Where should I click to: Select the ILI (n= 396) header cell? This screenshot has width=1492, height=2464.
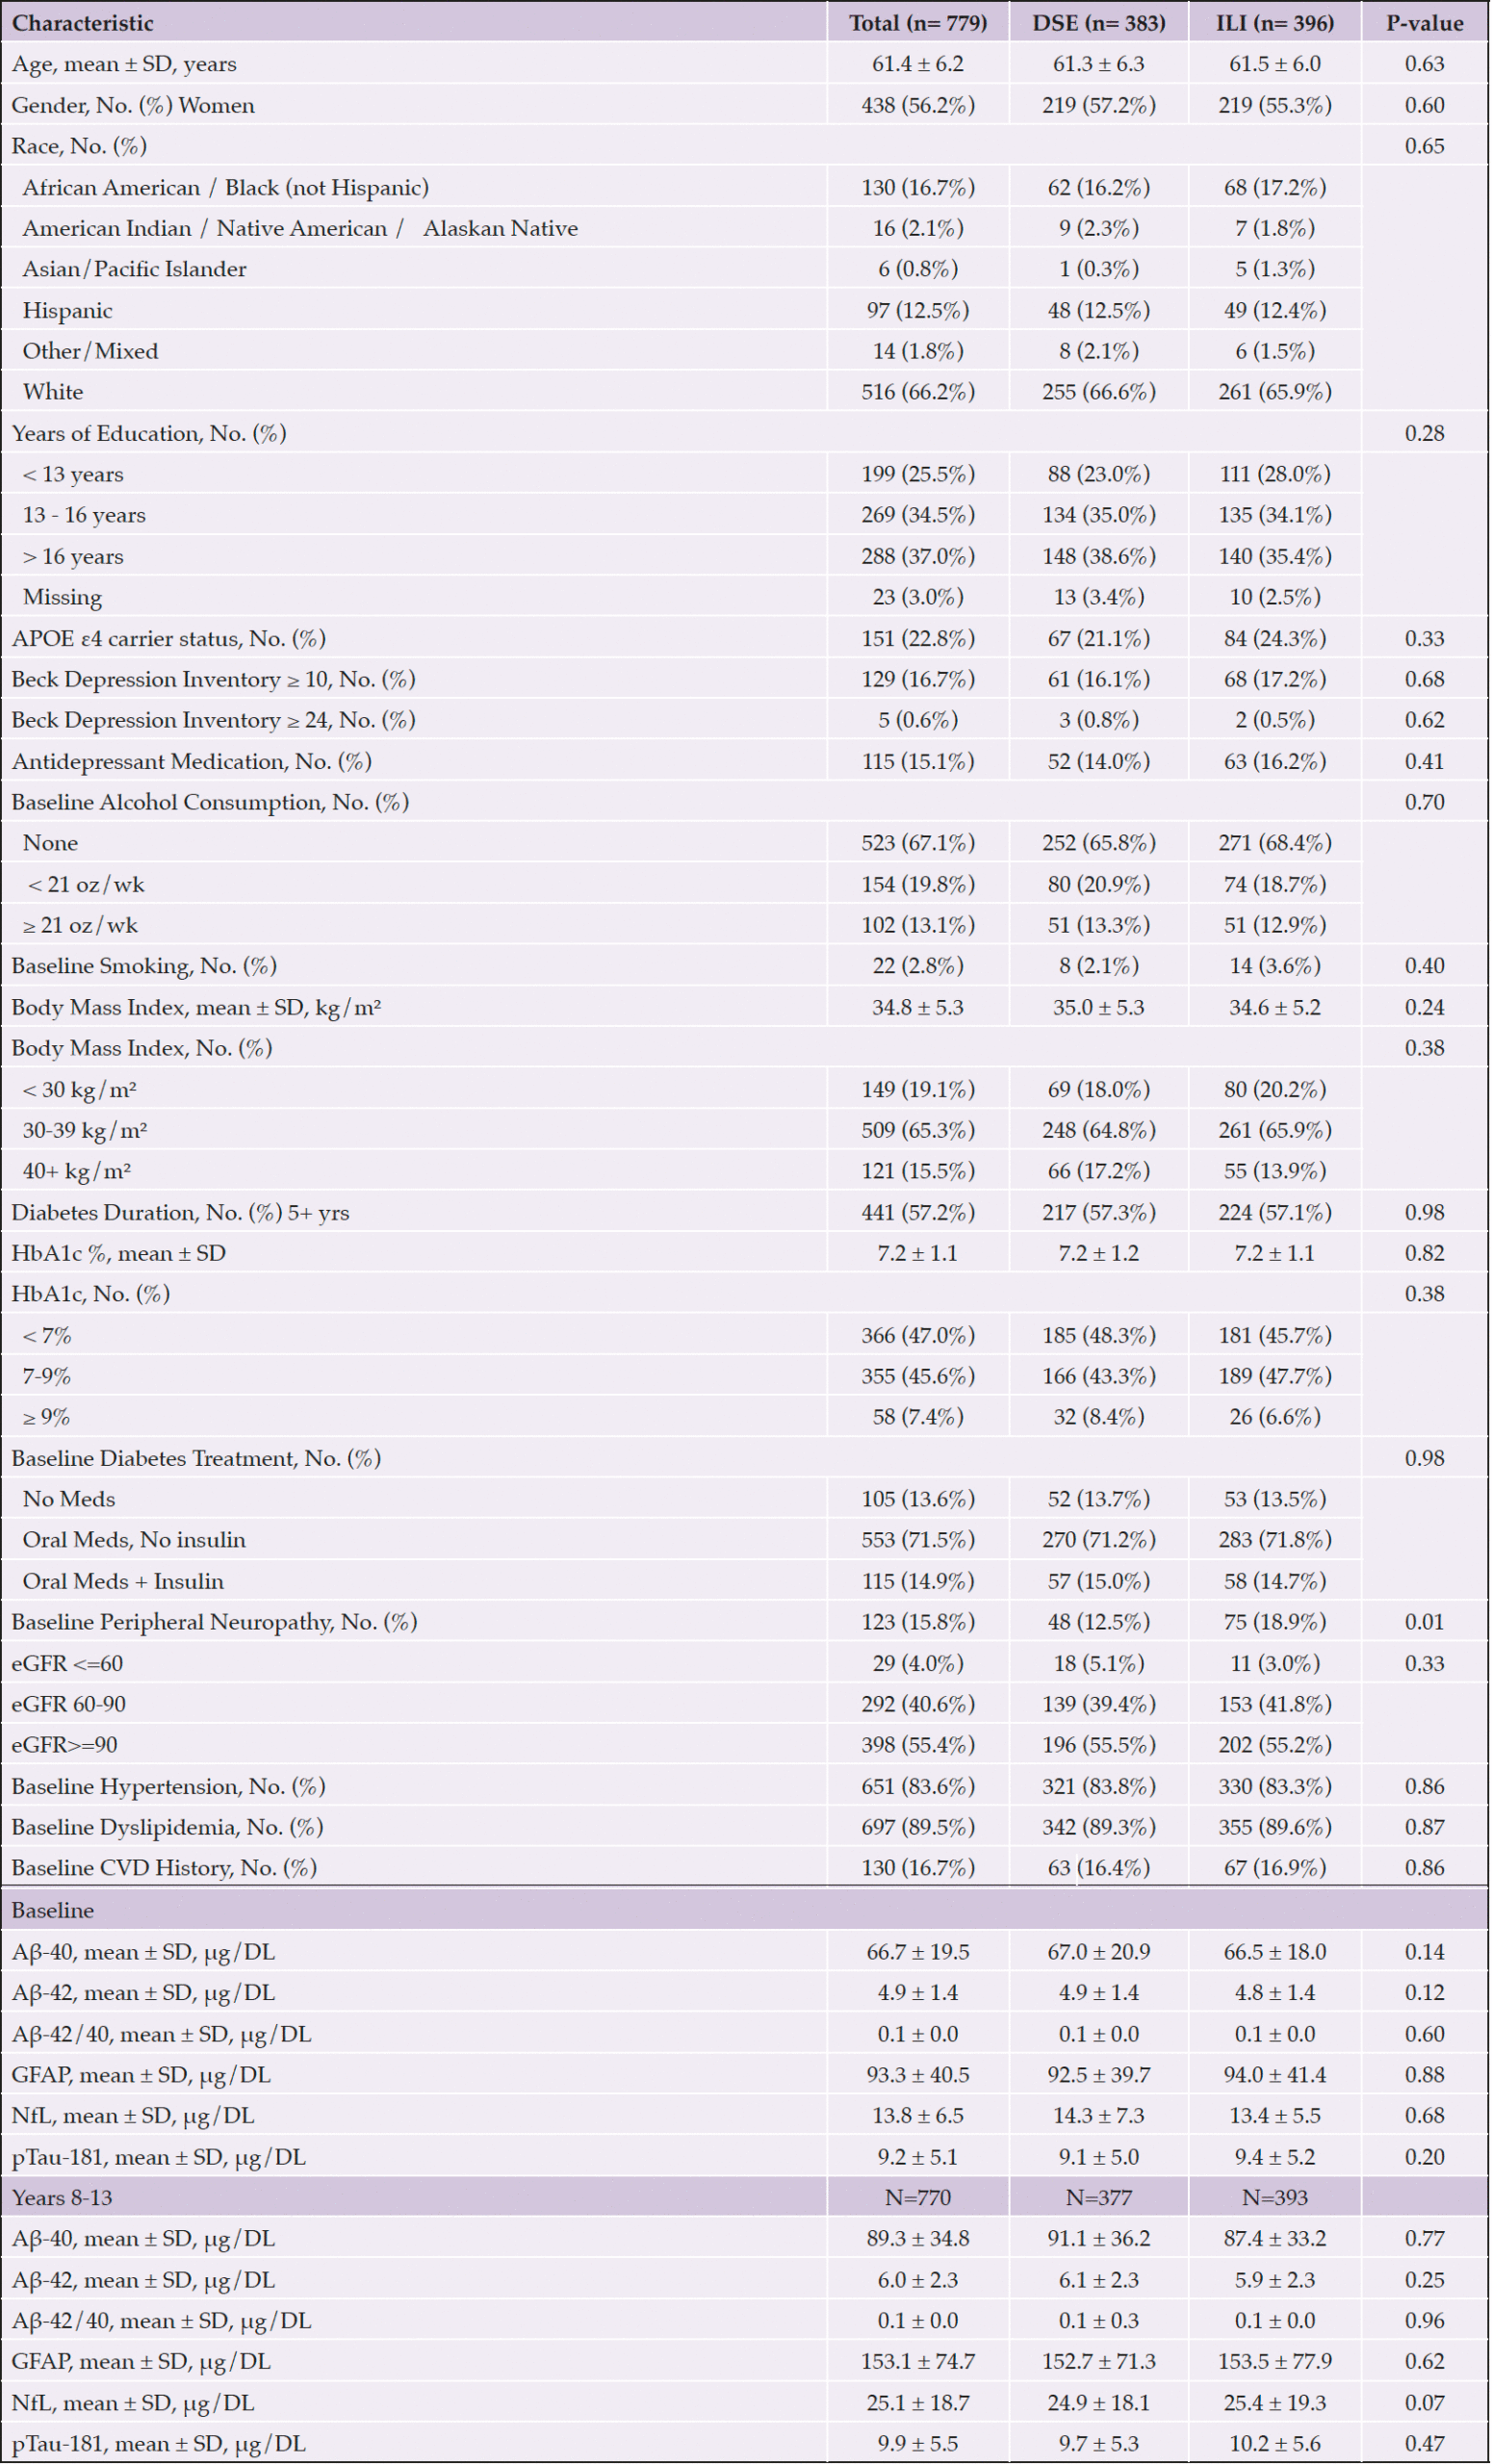point(1275,23)
